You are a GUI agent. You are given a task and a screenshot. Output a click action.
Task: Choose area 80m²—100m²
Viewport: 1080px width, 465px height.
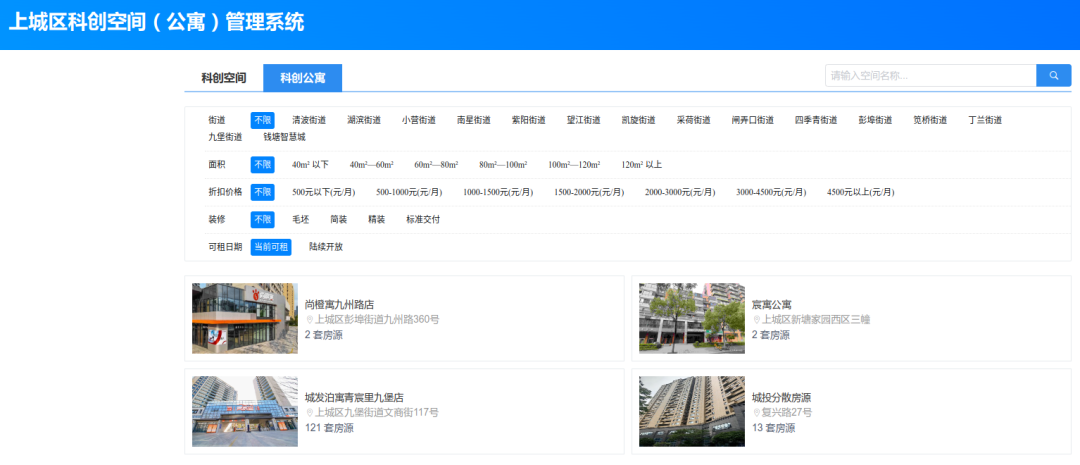503,165
